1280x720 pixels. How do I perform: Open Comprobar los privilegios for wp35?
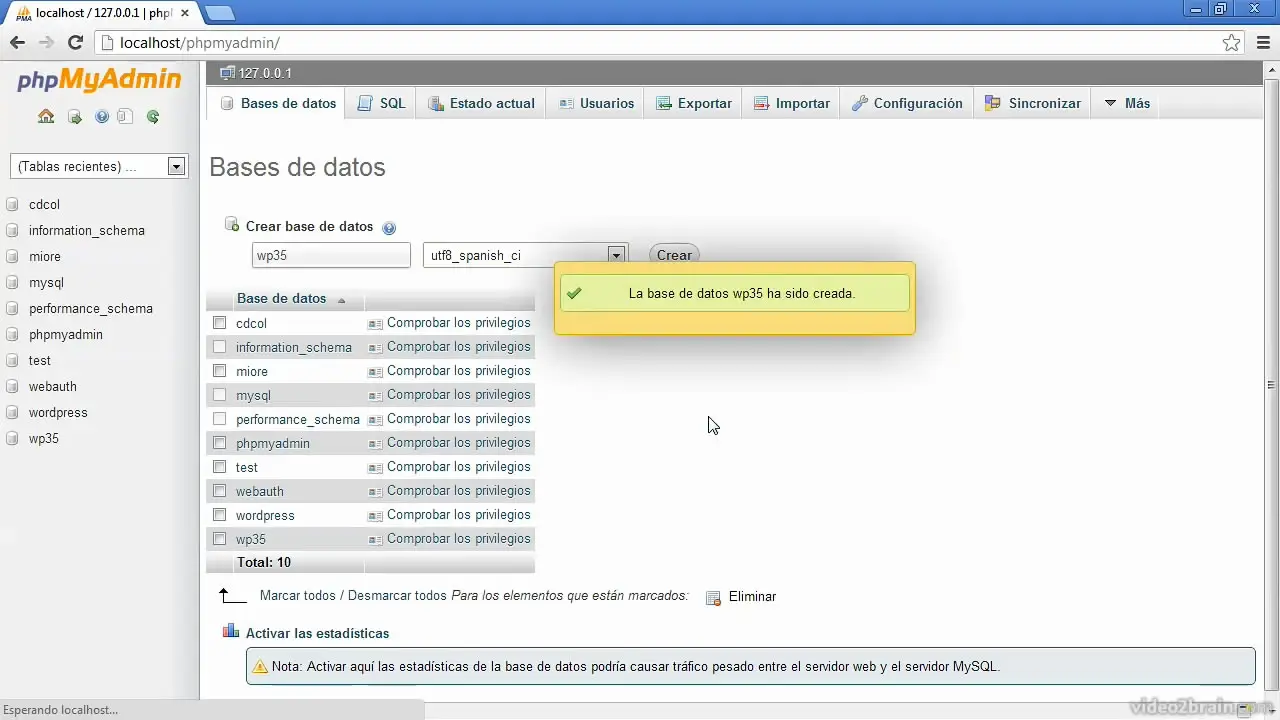point(459,539)
